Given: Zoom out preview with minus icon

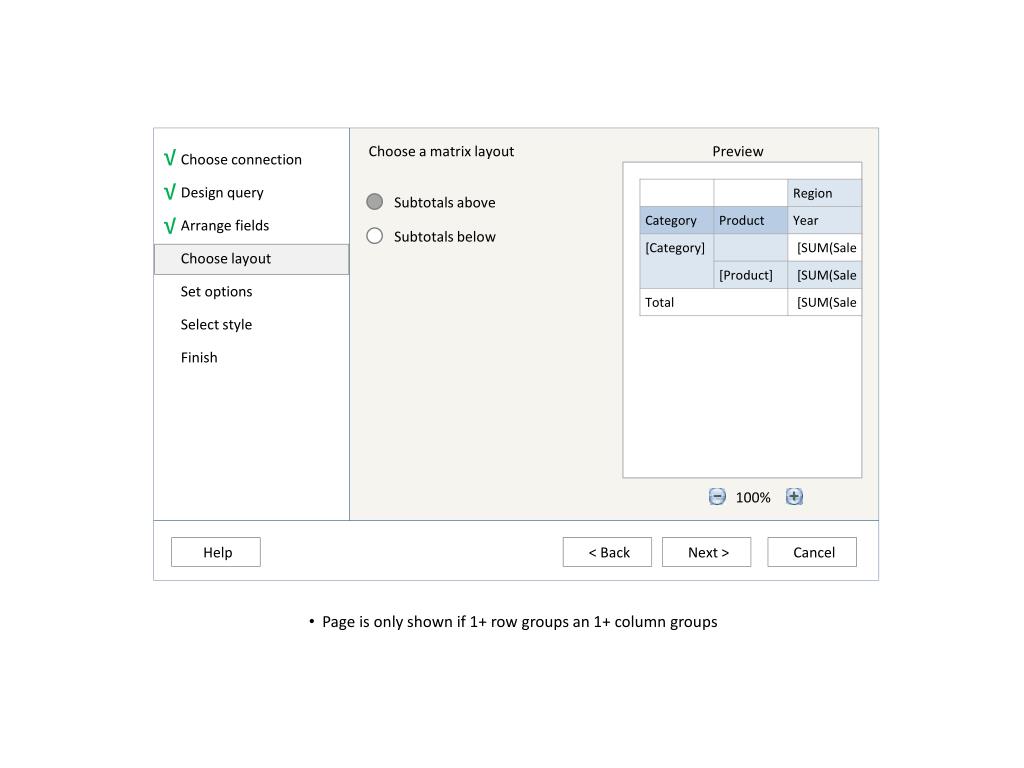Looking at the screenshot, I should click(x=717, y=497).
